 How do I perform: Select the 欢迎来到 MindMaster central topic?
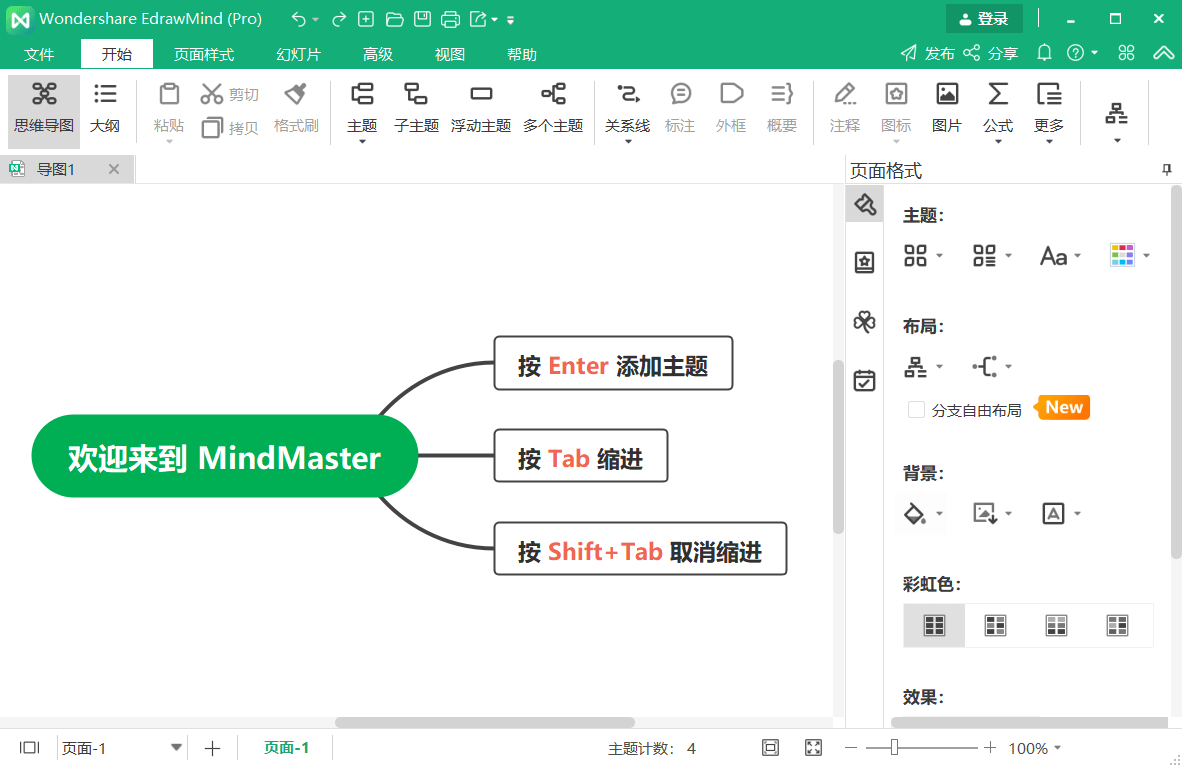(x=225, y=457)
